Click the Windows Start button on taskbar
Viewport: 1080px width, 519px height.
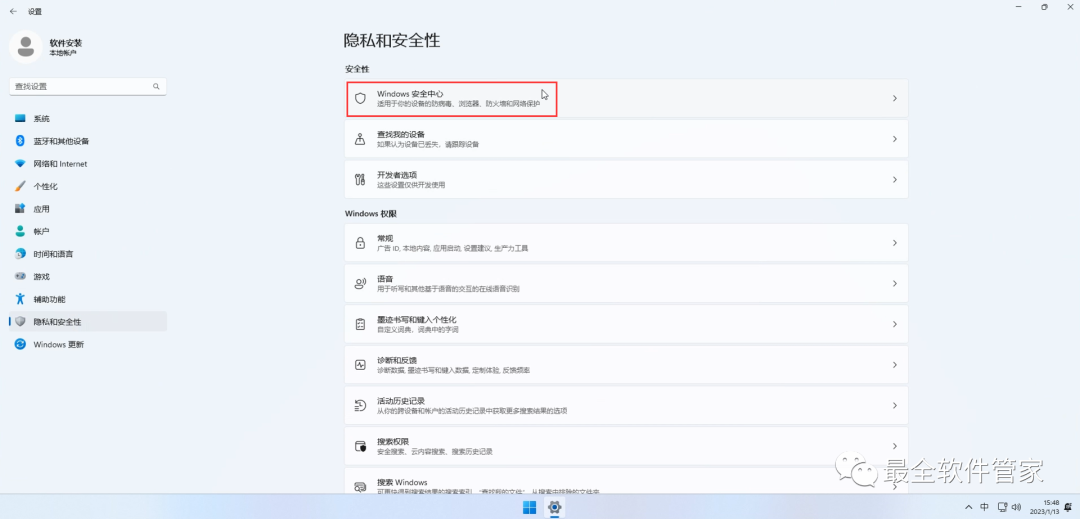[x=530, y=508]
